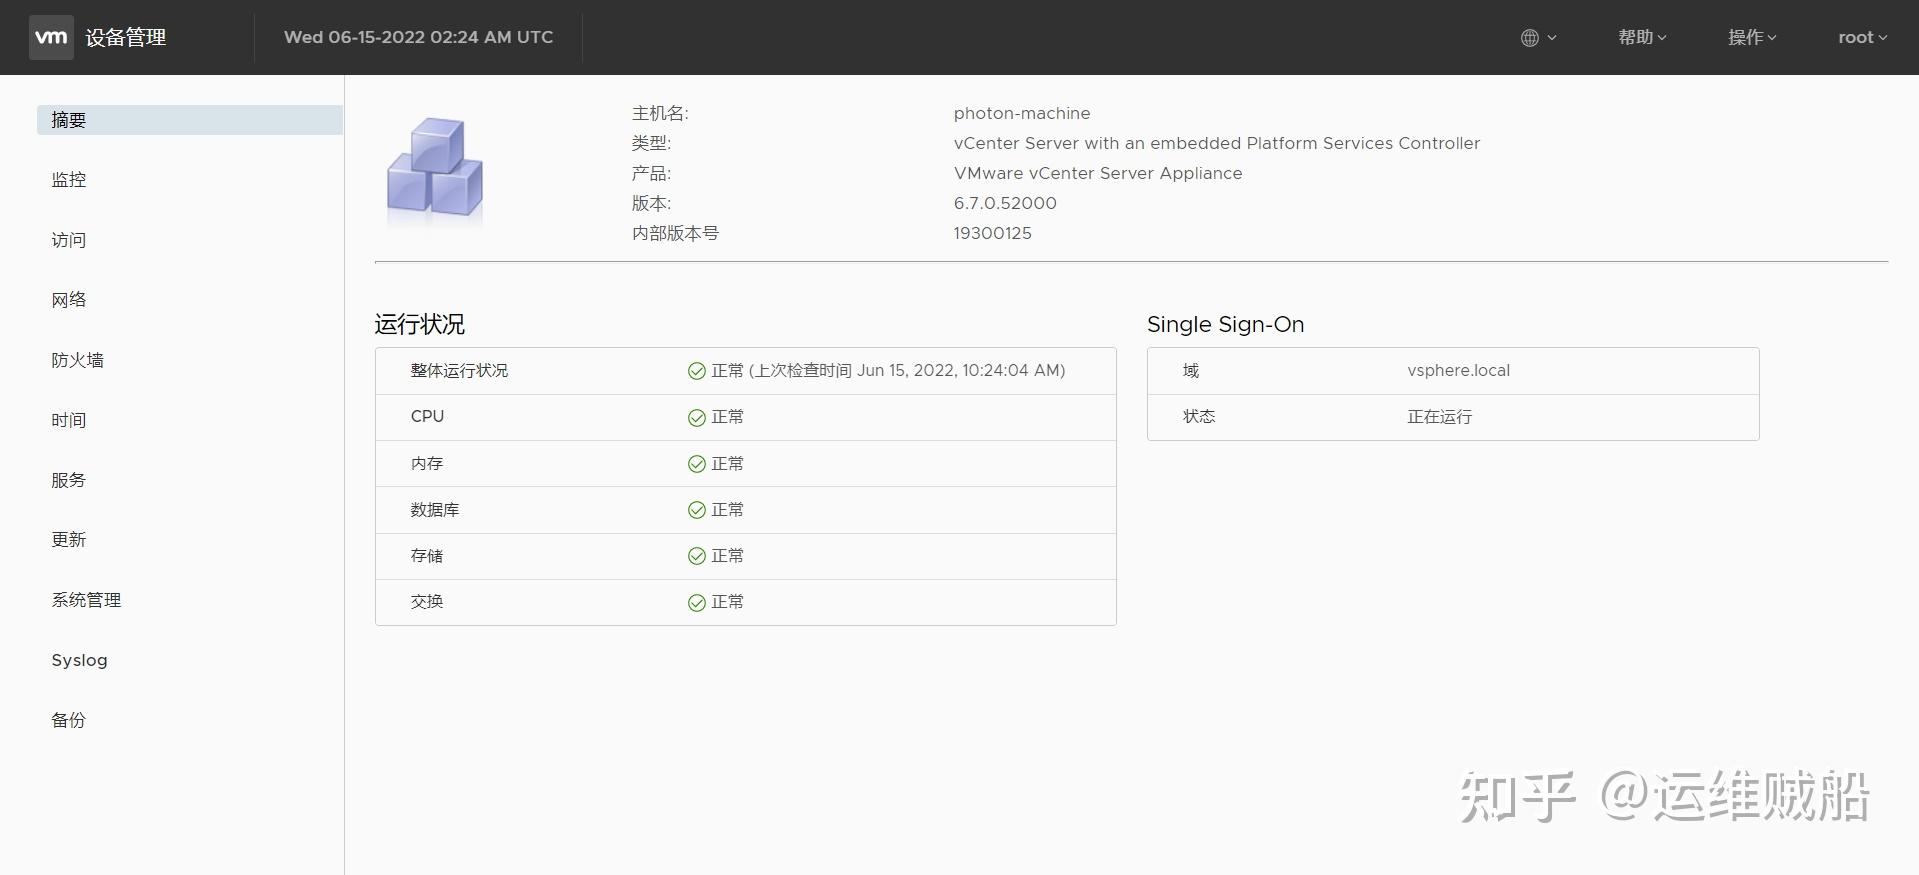Open the 防火墙 settings page

click(x=78, y=360)
